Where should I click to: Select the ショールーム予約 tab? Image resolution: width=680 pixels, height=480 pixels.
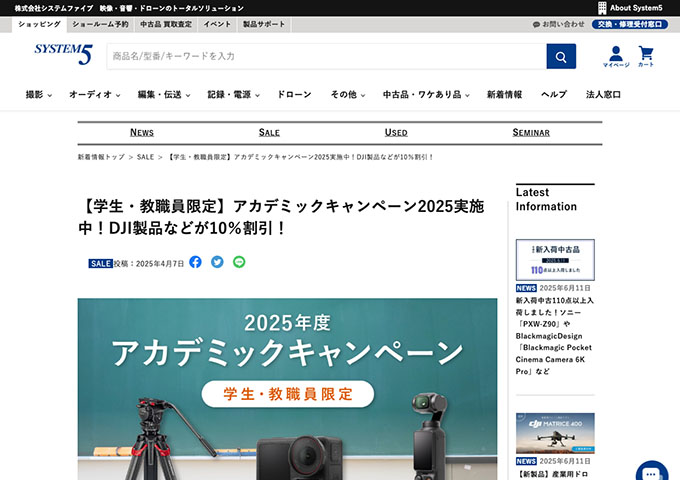pyautogui.click(x=100, y=24)
